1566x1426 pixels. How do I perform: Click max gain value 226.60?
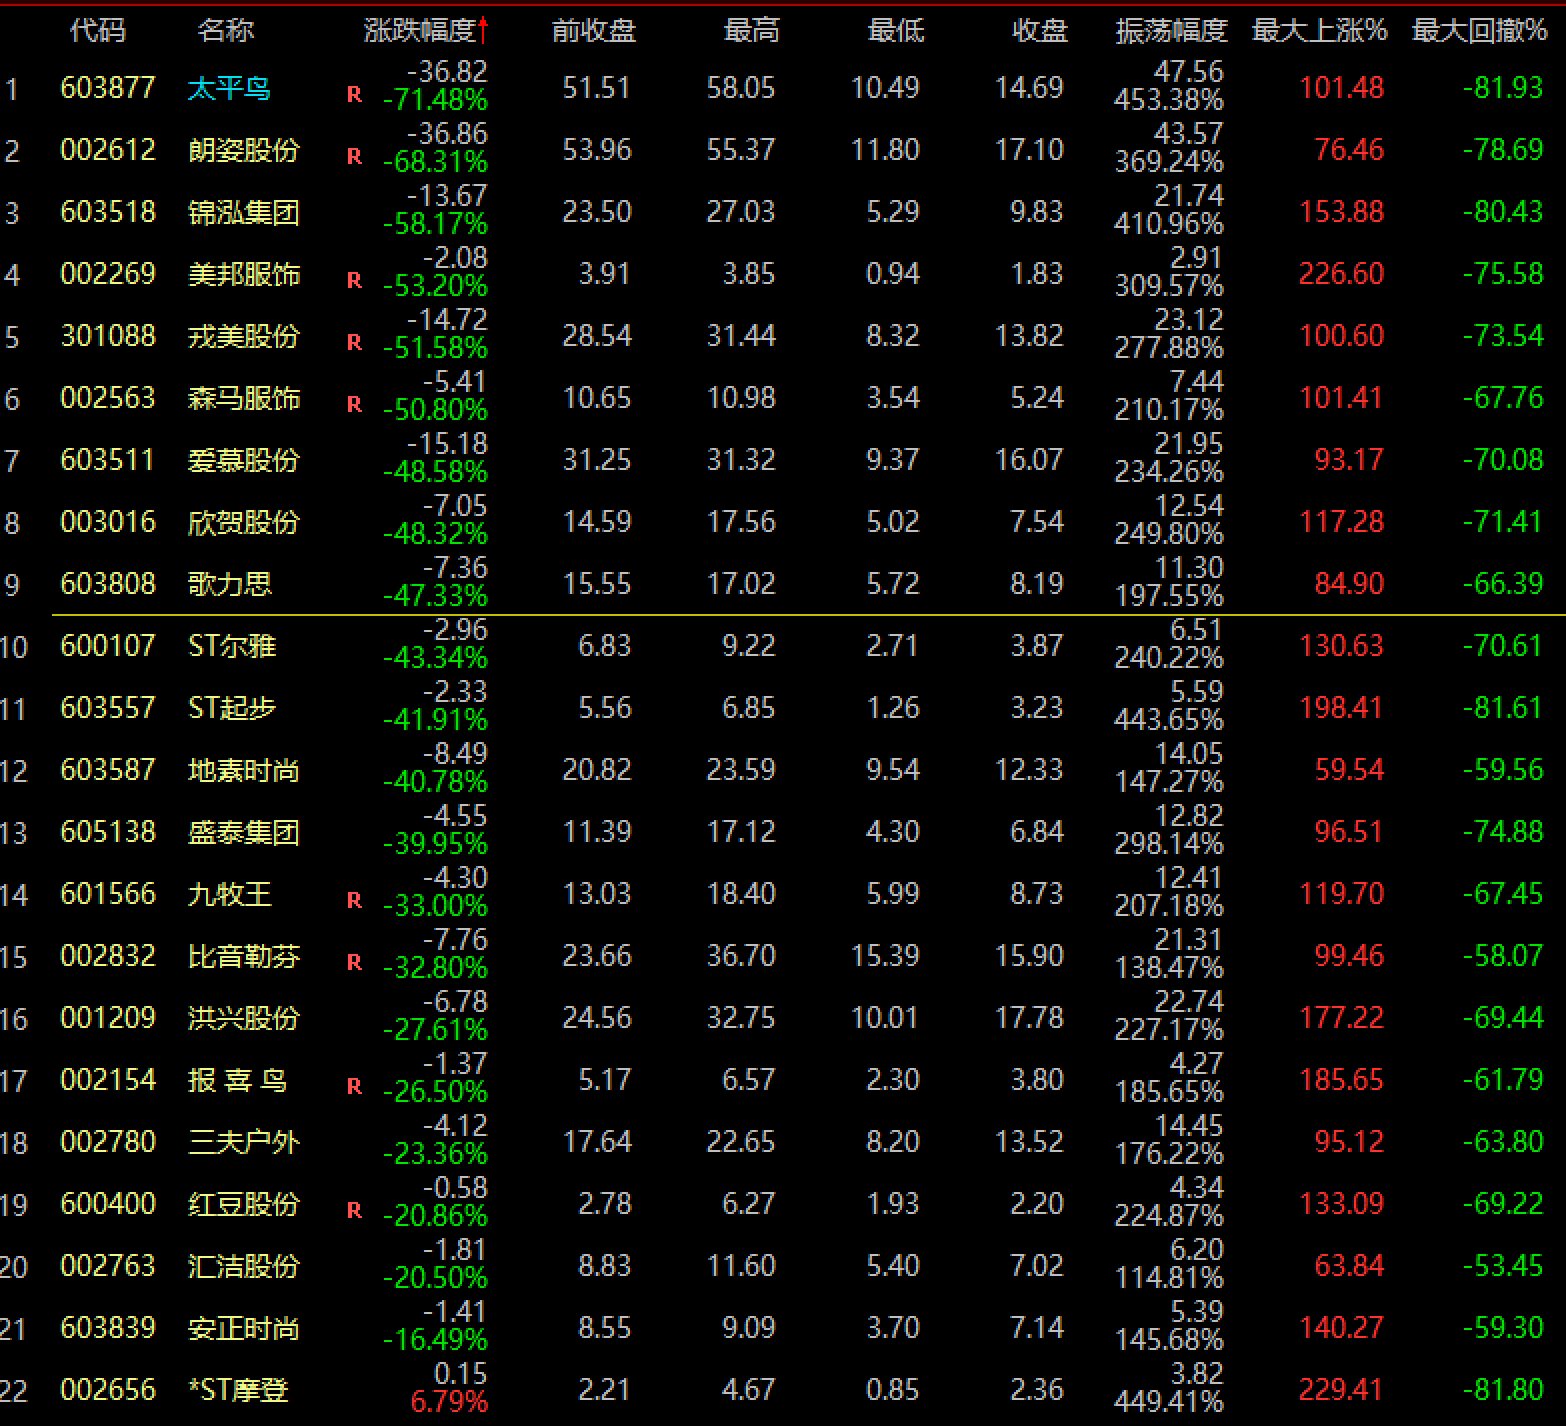point(1341,274)
